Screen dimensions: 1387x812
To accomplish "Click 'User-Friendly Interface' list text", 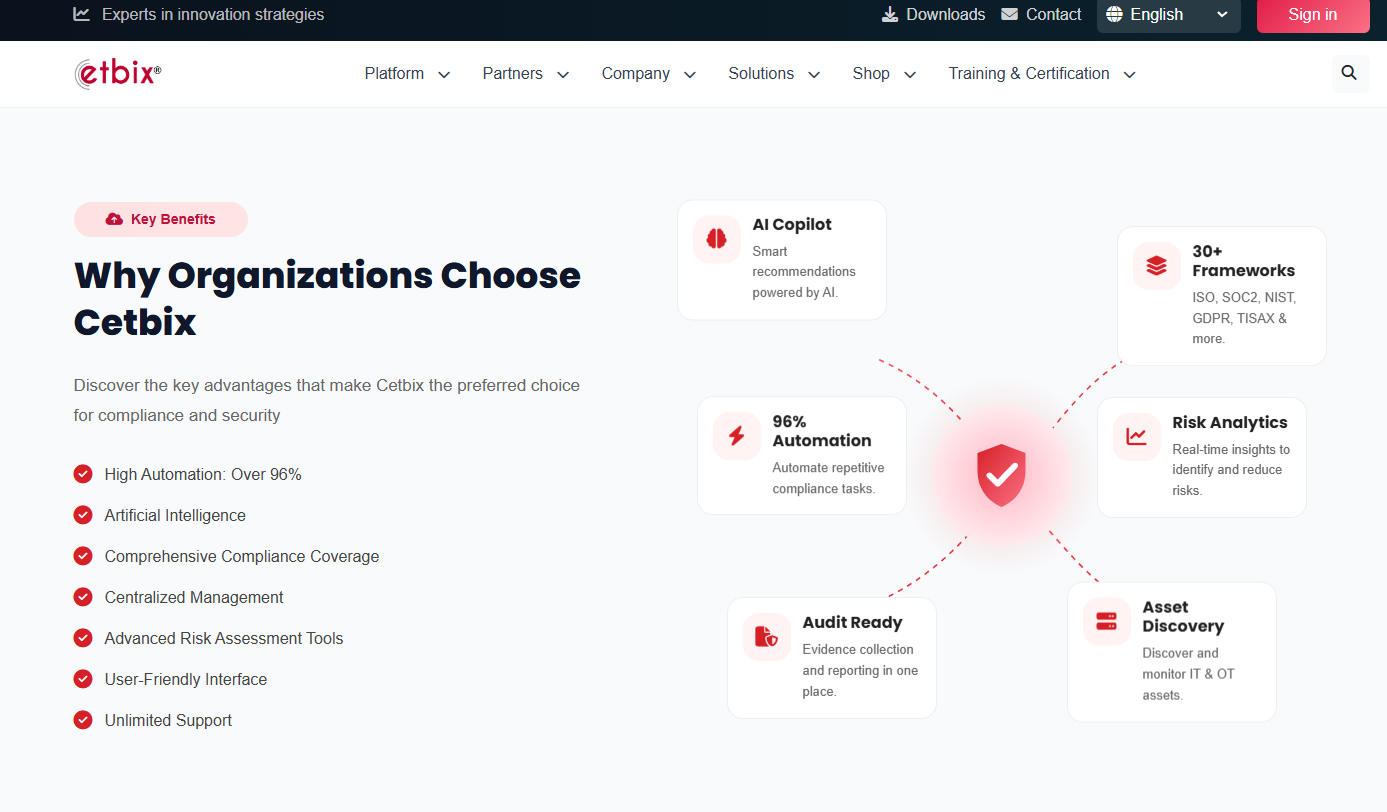I will 186,679.
